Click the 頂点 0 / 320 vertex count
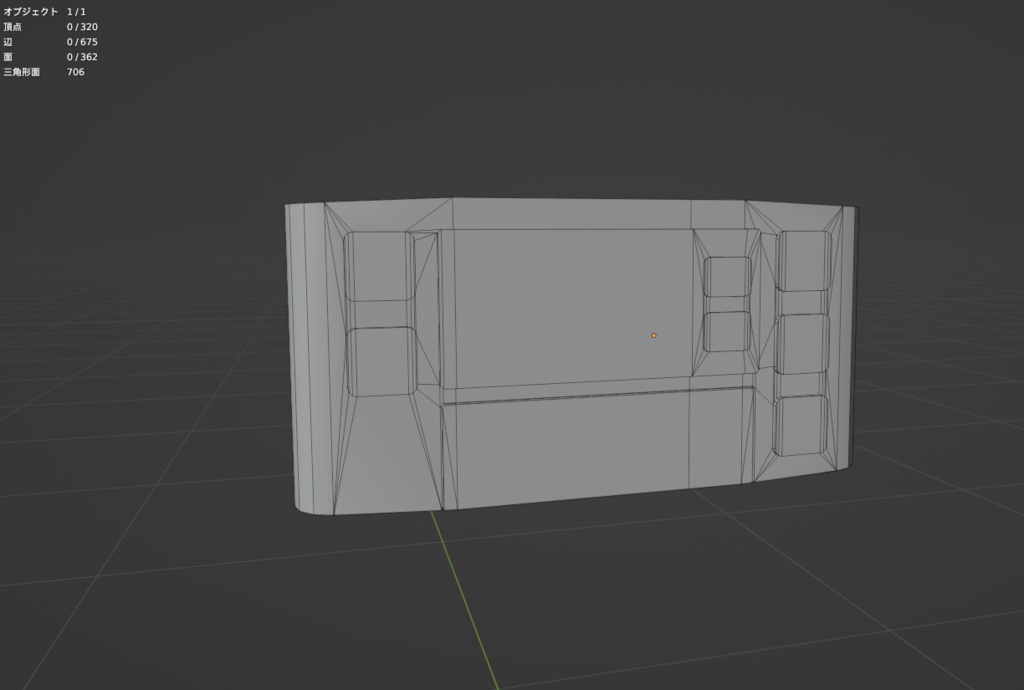The image size is (1024, 690). point(50,27)
